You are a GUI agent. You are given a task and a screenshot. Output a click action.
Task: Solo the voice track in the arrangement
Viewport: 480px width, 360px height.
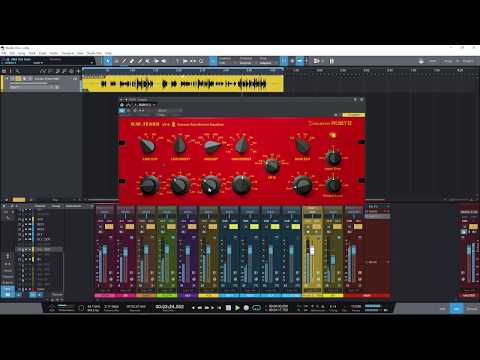click(19, 79)
